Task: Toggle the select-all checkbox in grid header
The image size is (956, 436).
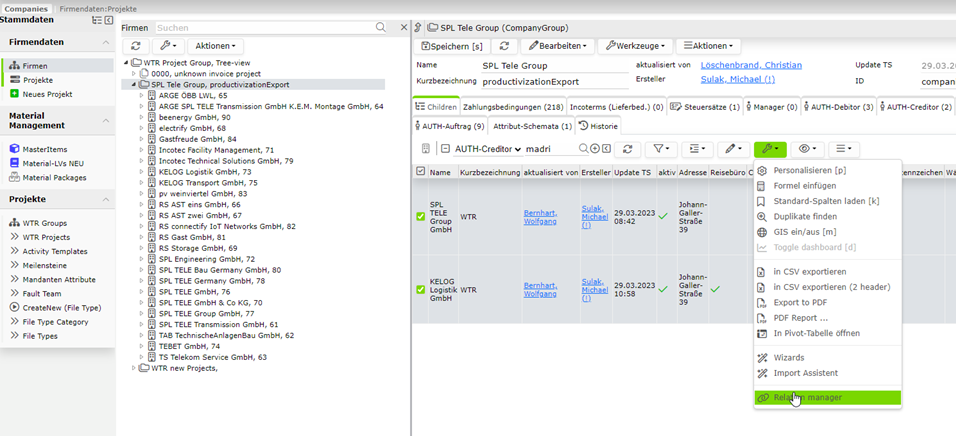Action: coord(420,172)
